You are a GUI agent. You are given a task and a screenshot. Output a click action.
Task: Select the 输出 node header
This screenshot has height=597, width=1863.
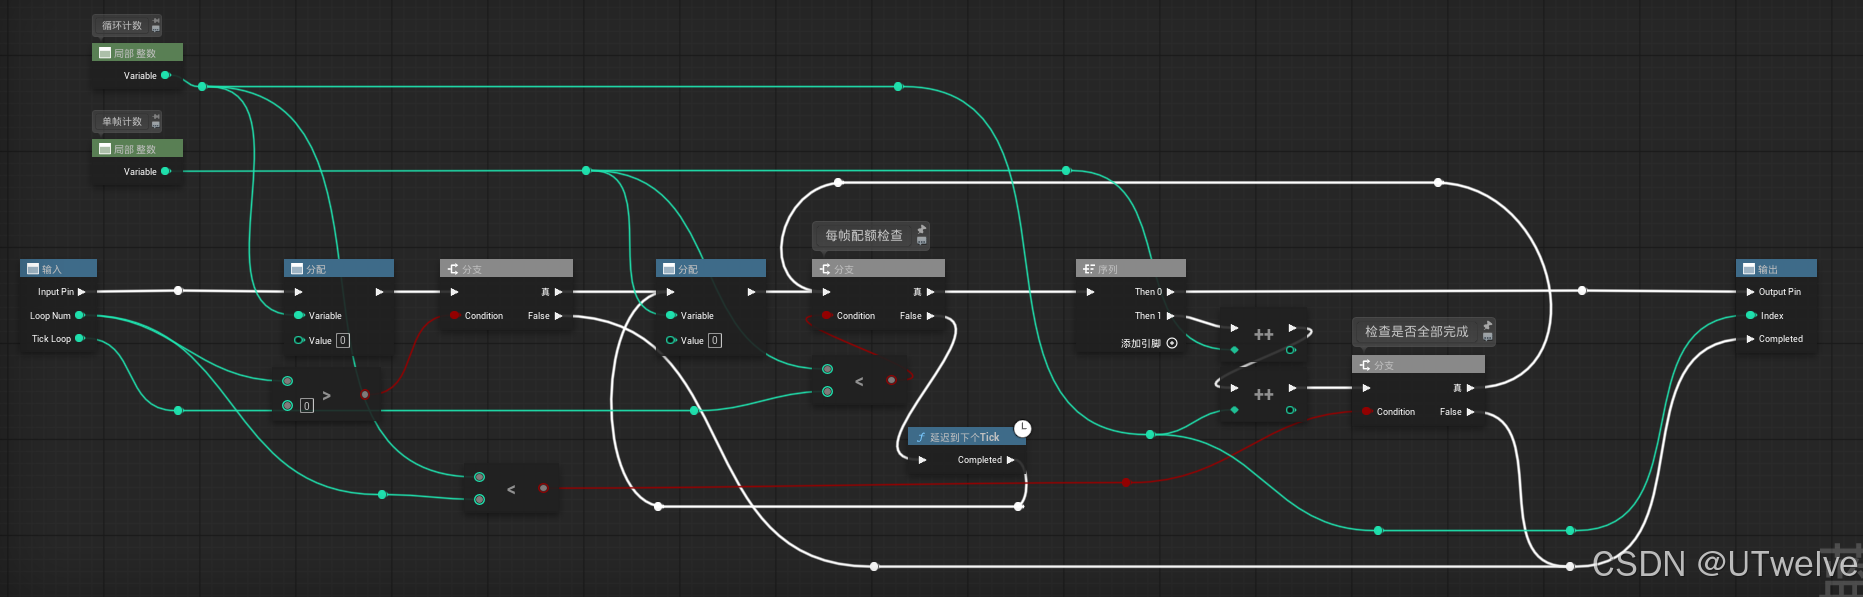(1776, 268)
